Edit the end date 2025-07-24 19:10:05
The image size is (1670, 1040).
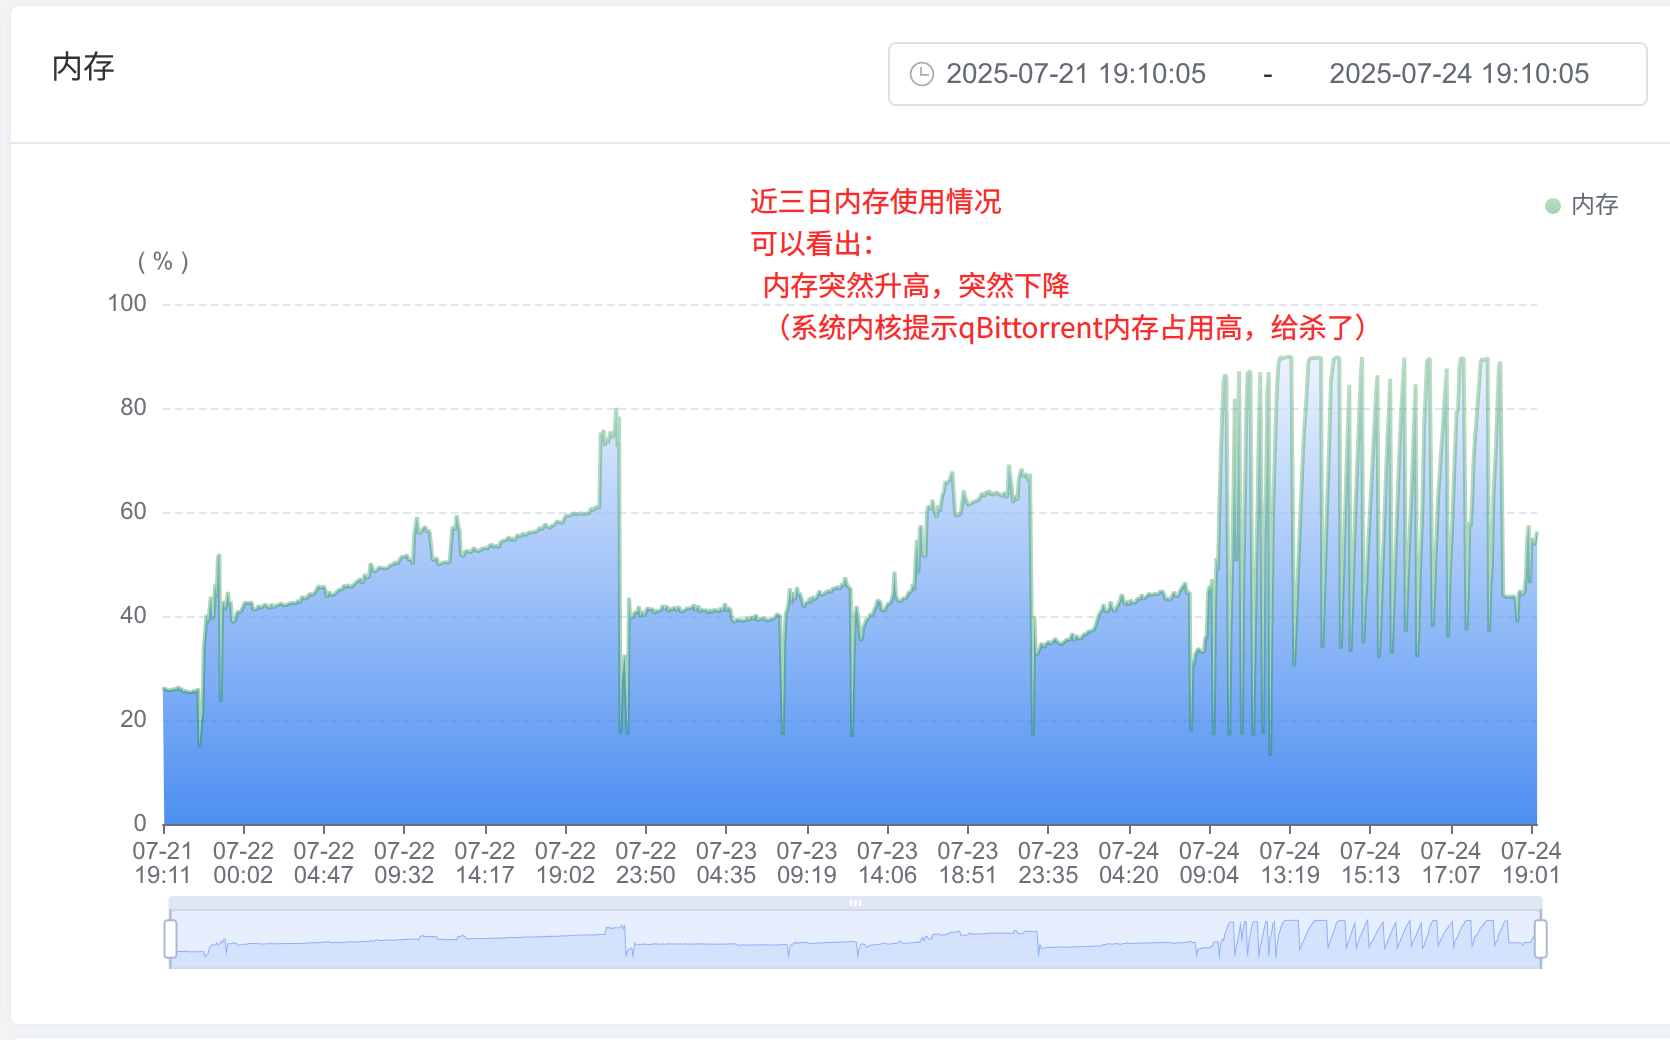click(1459, 74)
